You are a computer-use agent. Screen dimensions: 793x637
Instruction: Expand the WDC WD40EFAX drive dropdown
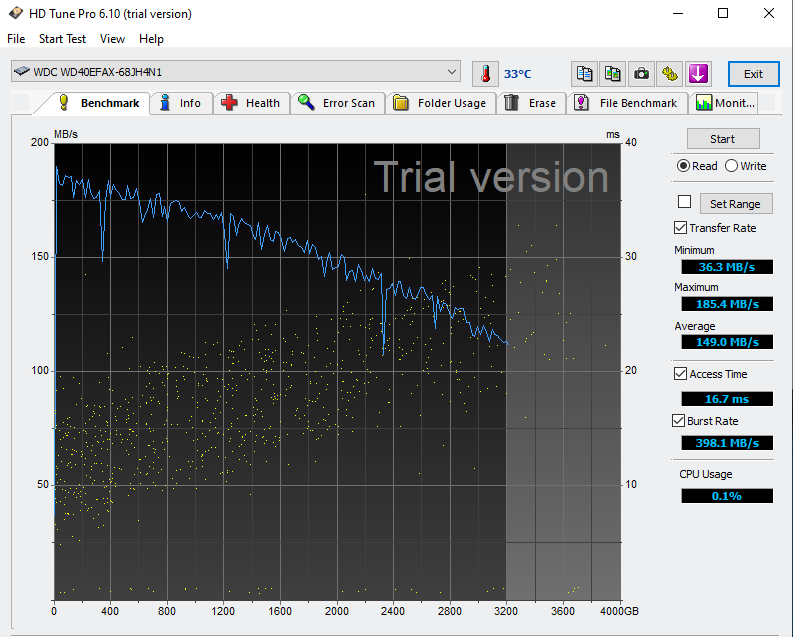453,72
